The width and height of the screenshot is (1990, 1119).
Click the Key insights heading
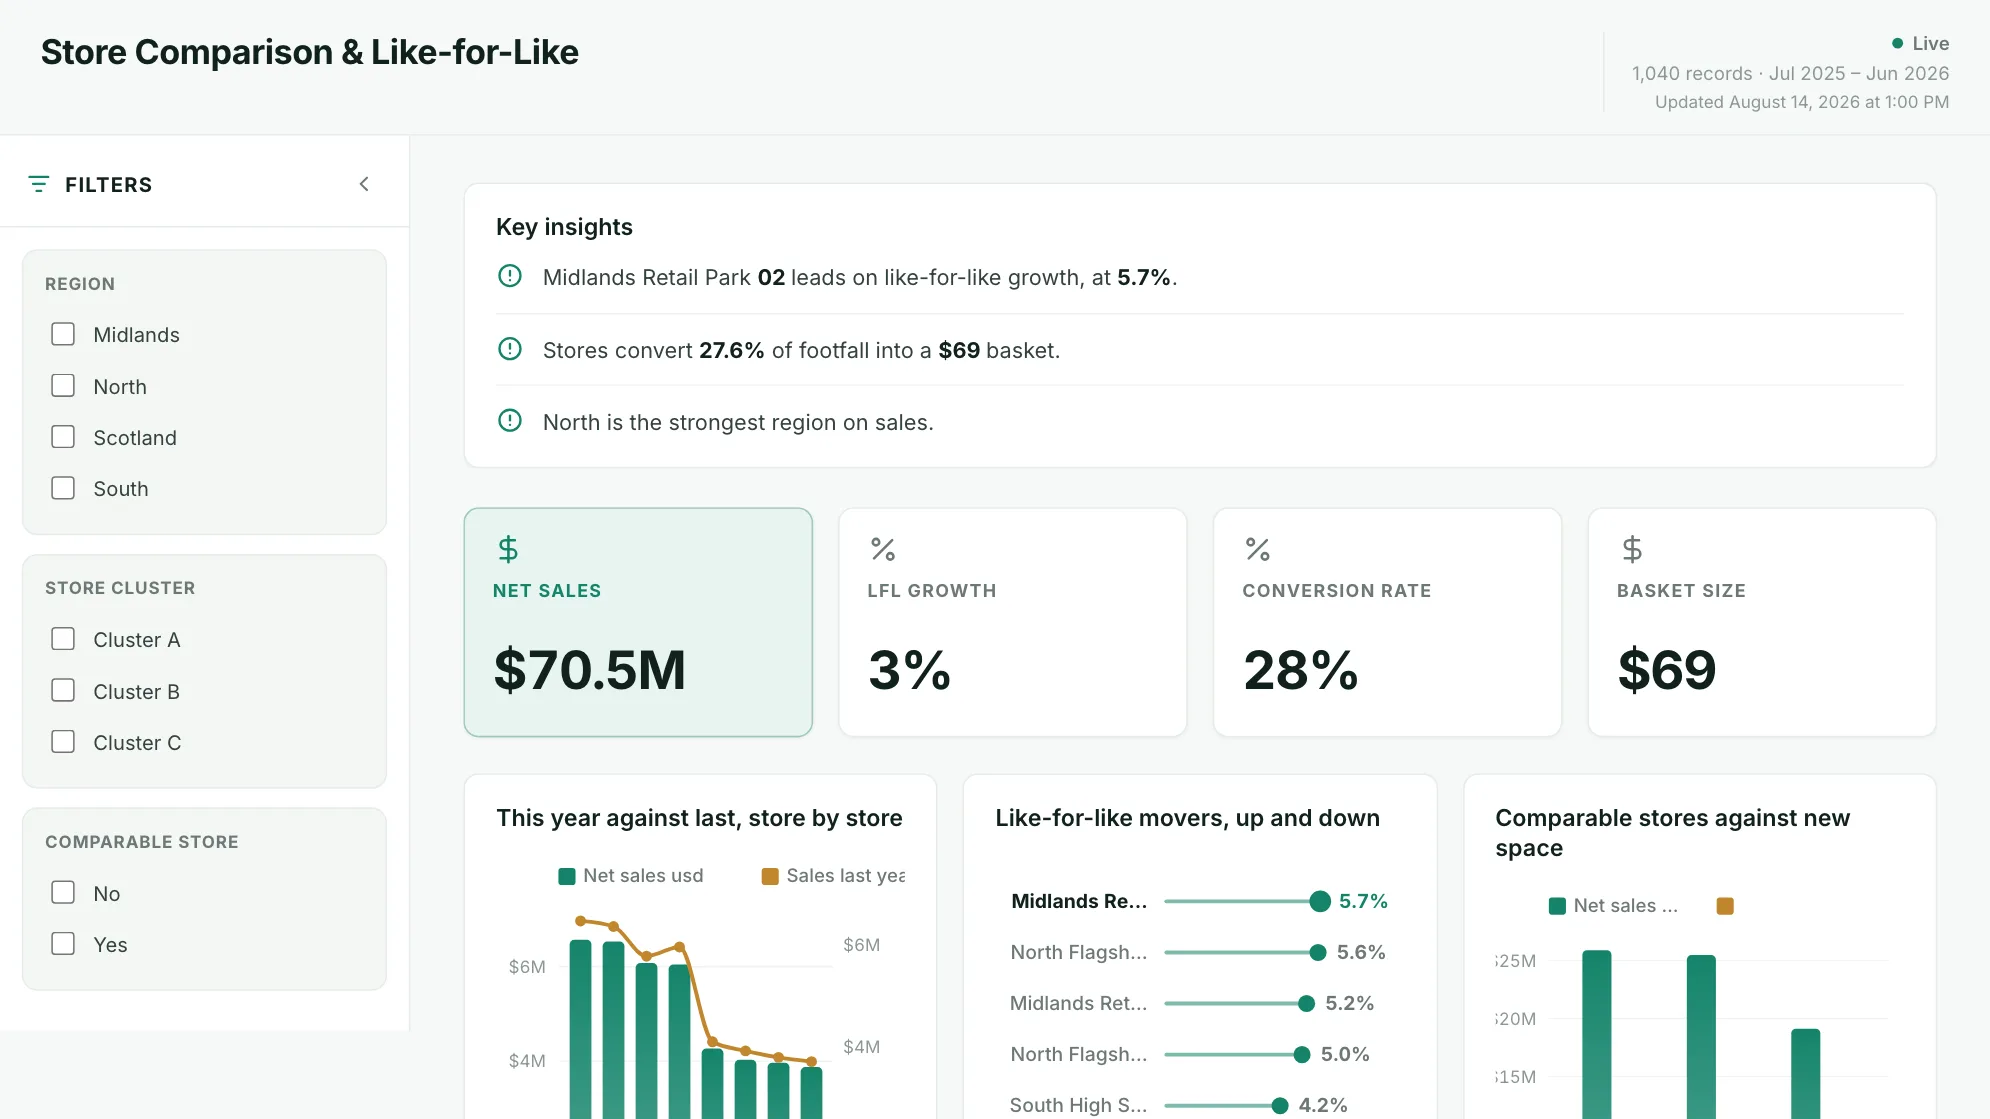pos(564,227)
